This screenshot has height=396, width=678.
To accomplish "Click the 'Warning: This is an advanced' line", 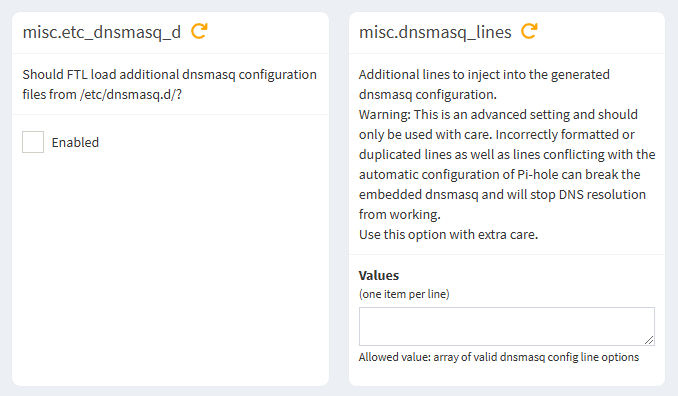I will [x=498, y=114].
